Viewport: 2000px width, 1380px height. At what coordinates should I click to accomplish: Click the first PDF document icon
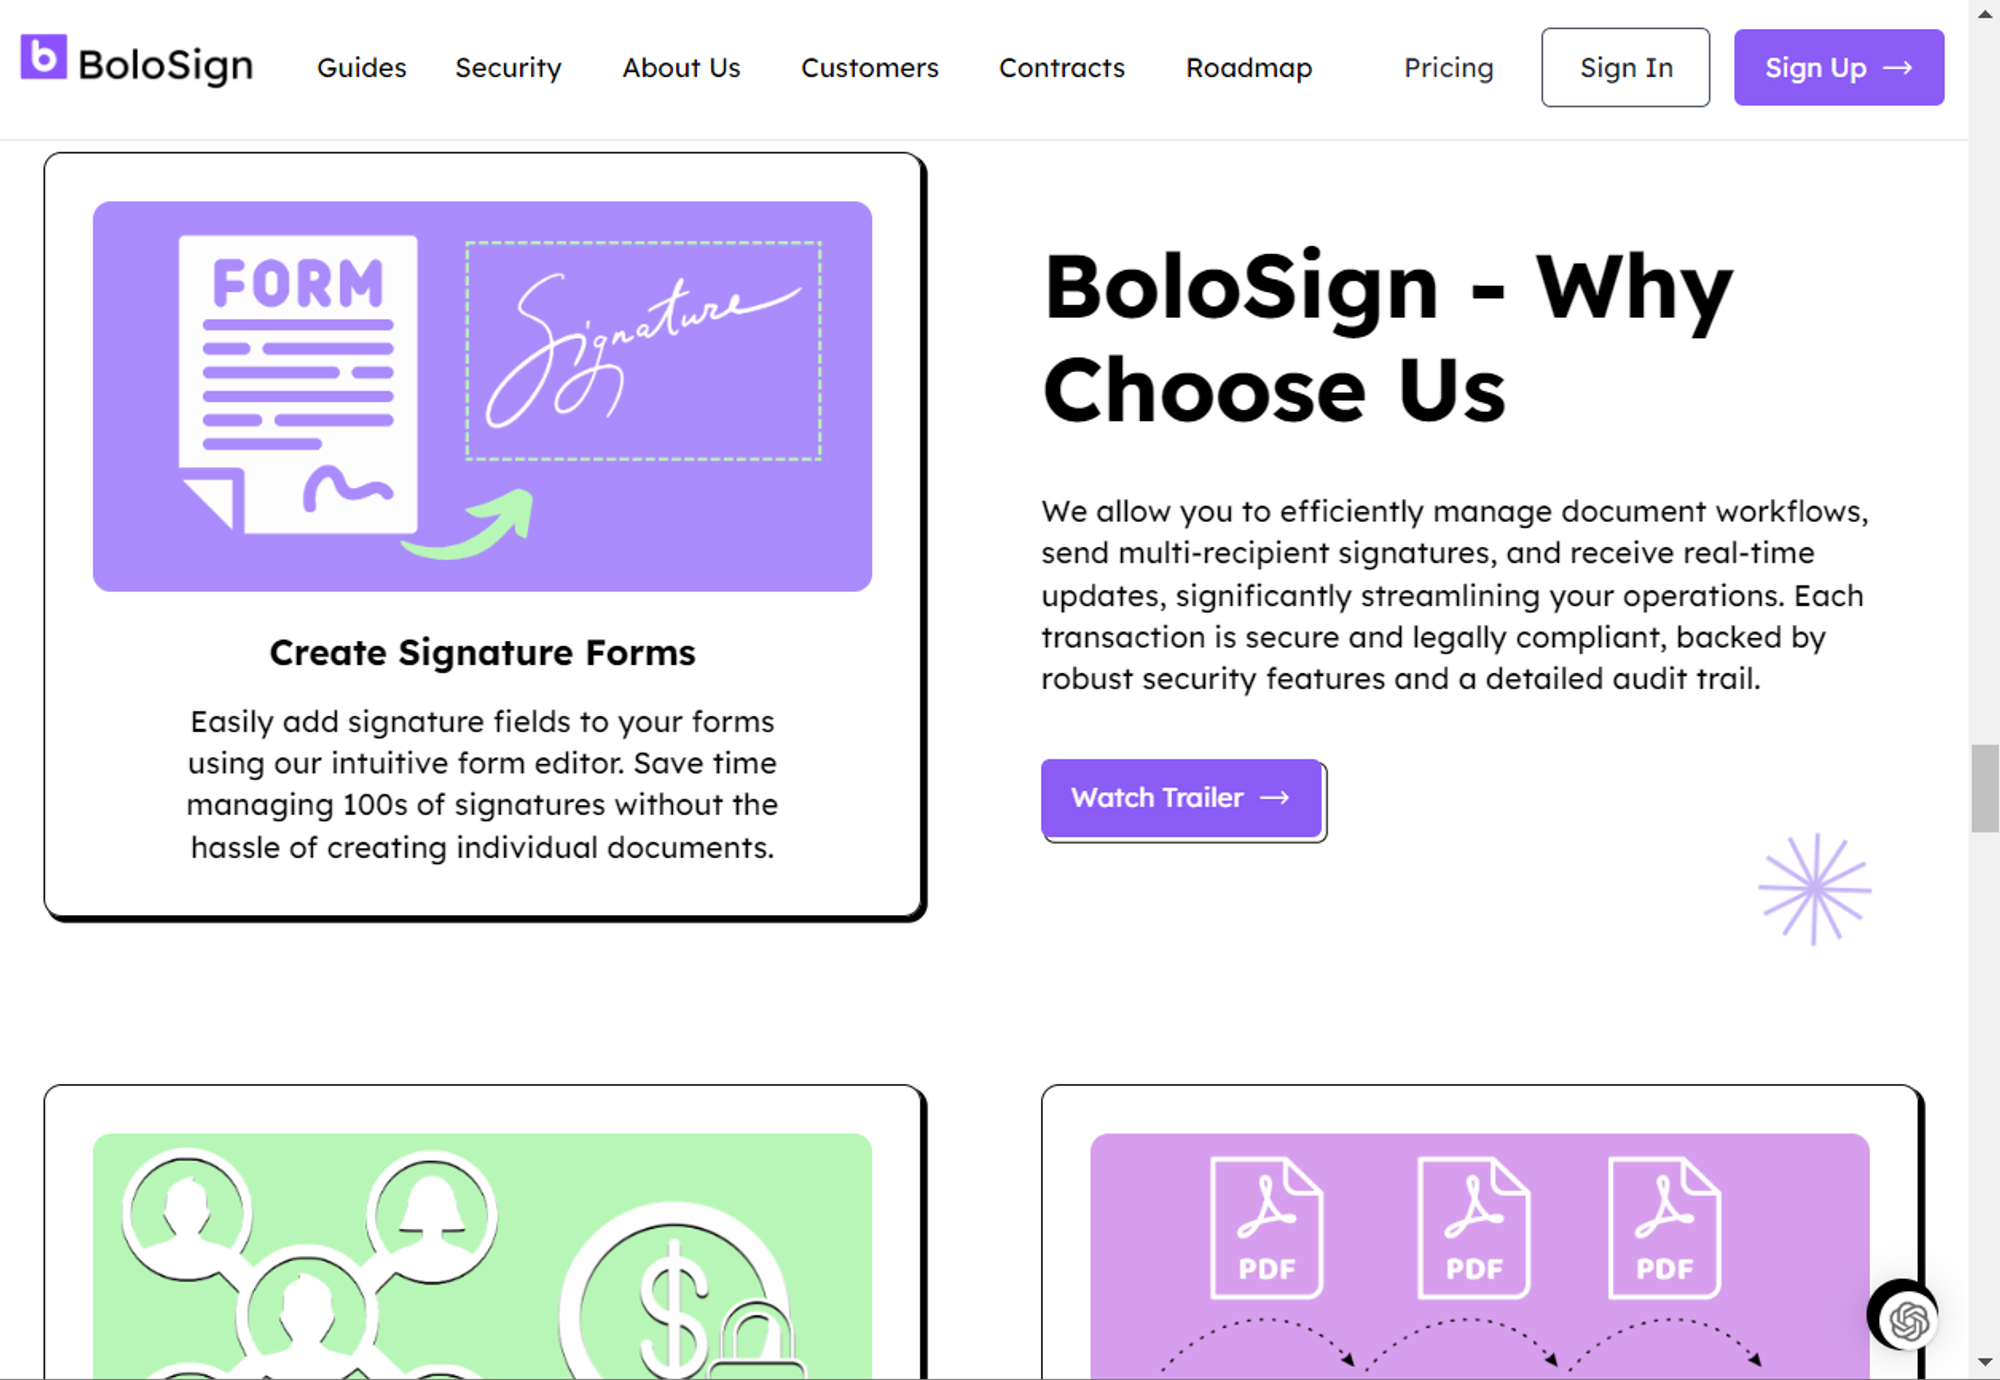[x=1264, y=1227]
